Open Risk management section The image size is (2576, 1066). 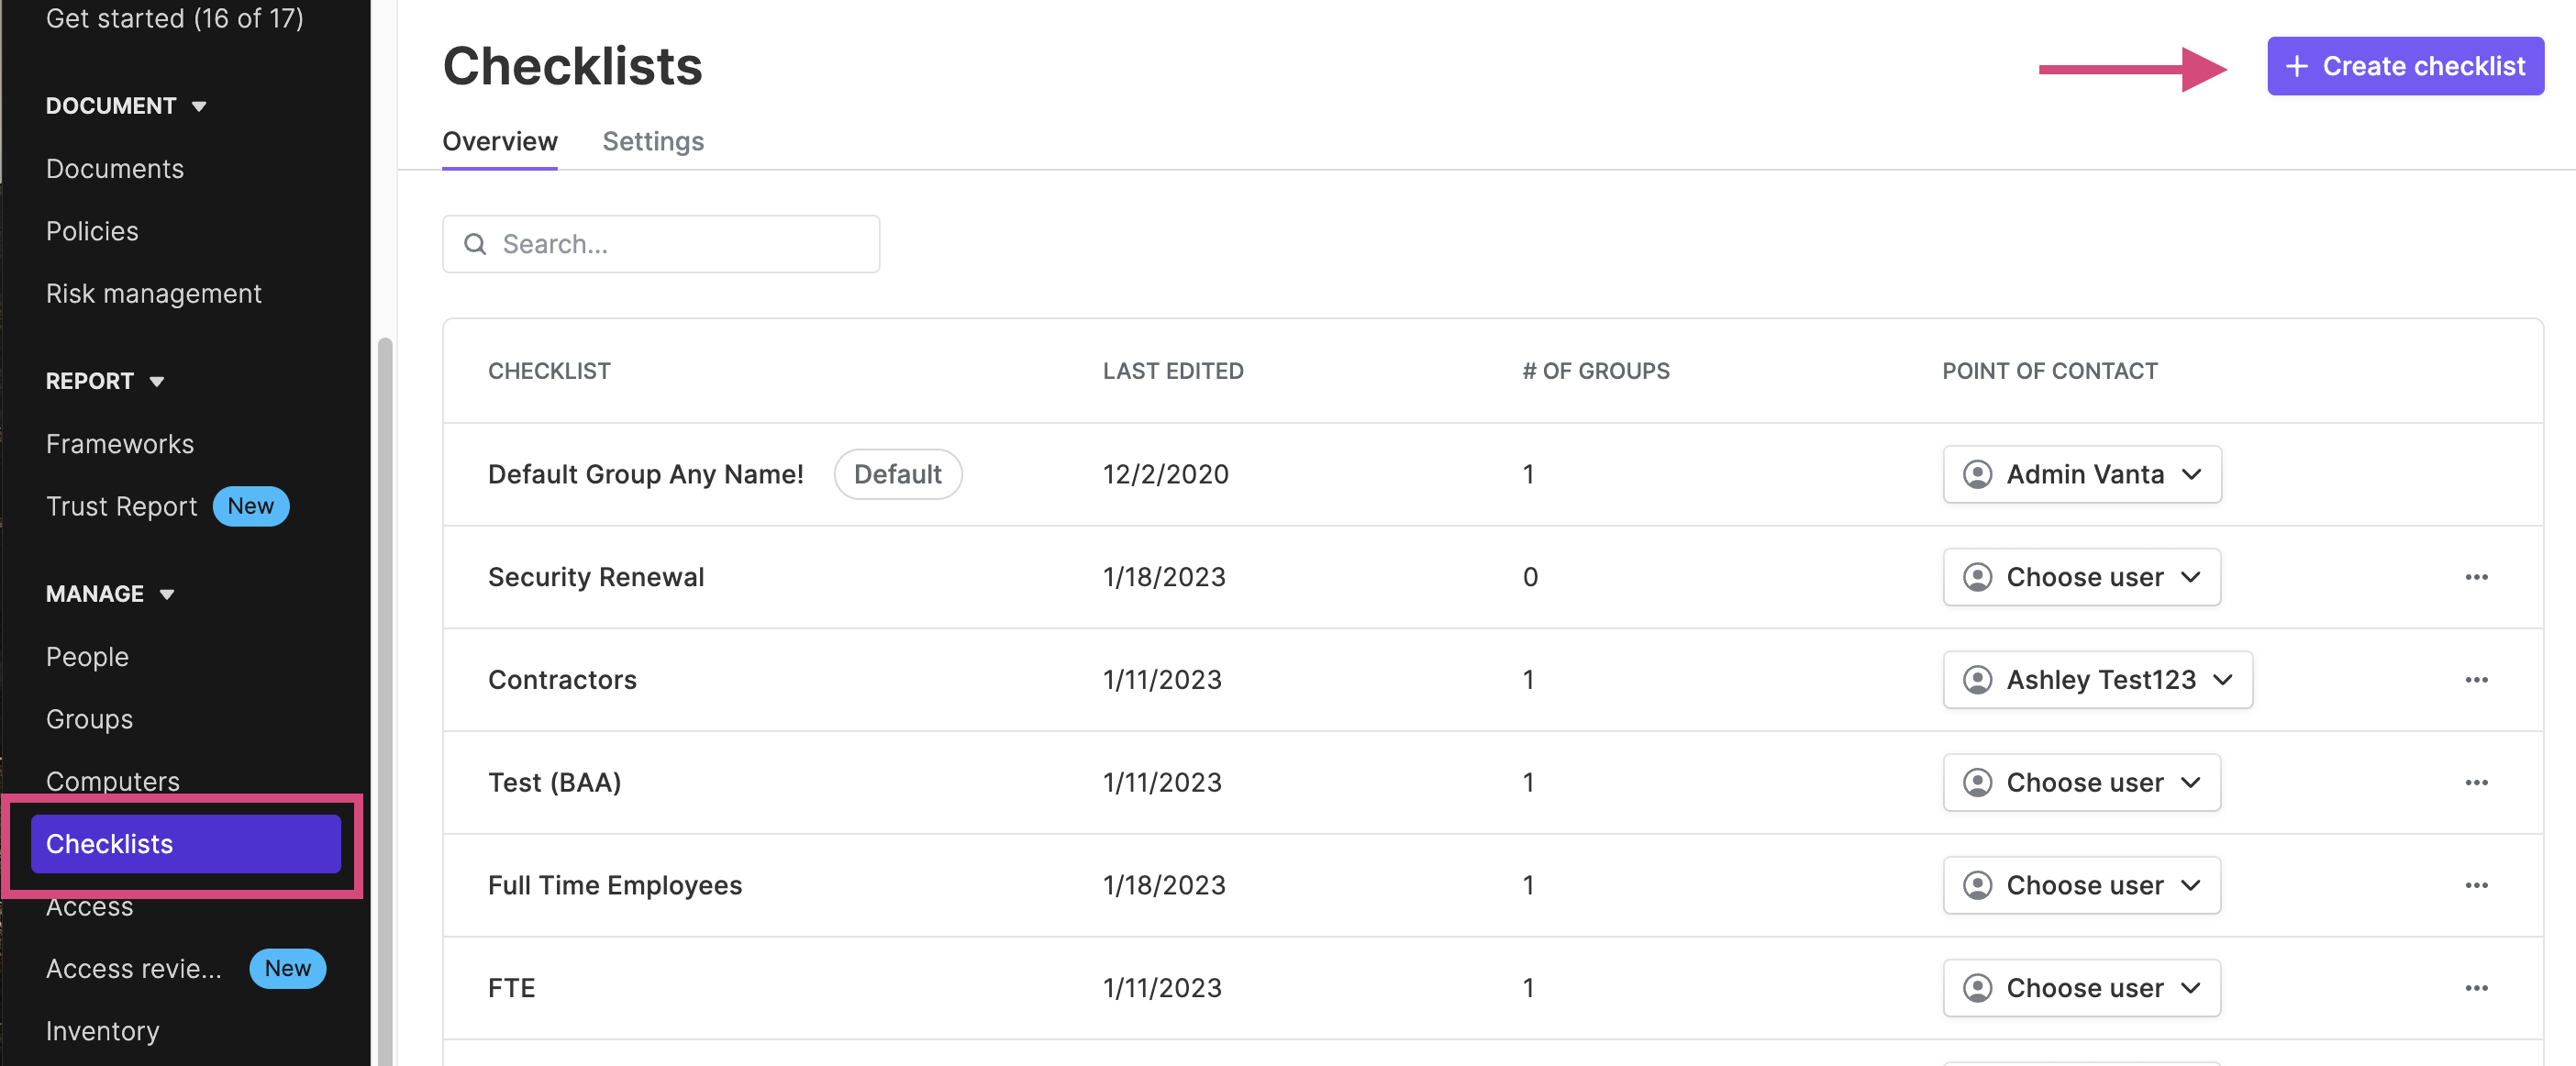(x=154, y=294)
